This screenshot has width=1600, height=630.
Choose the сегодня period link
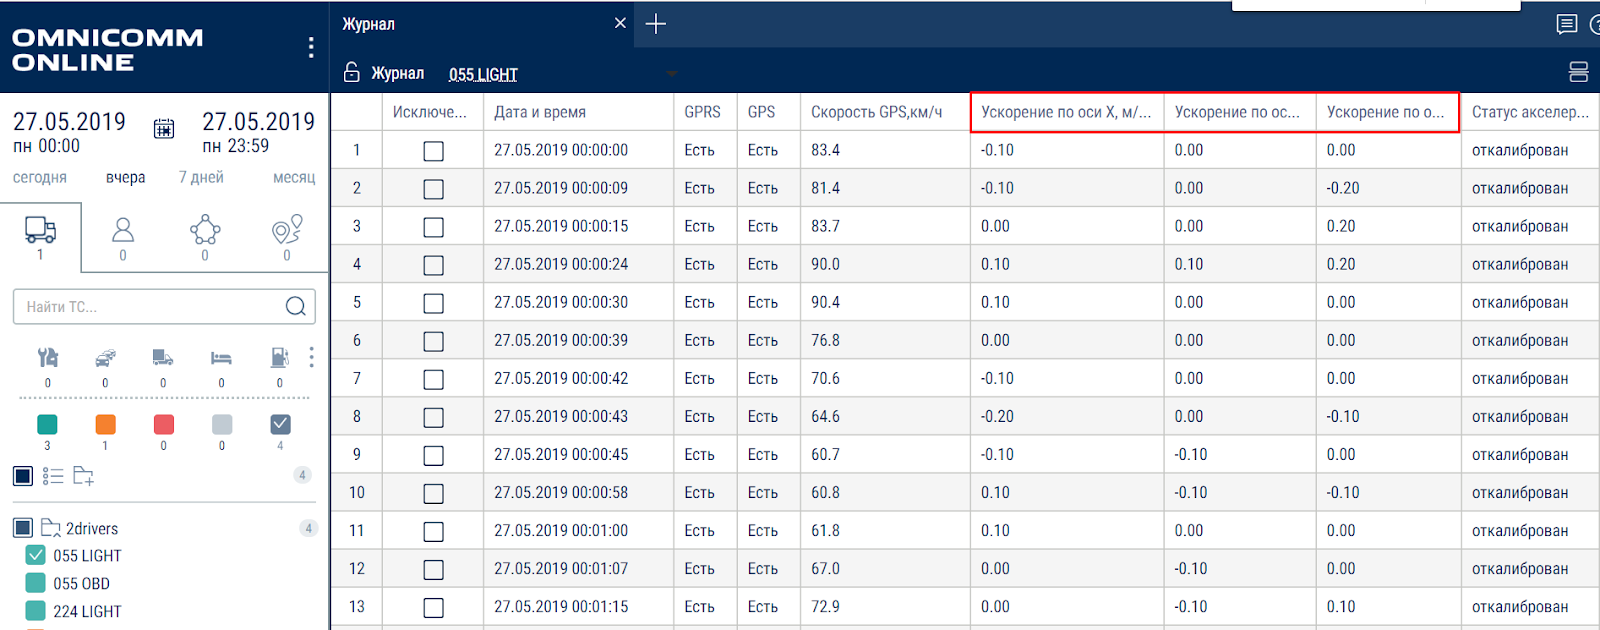click(40, 177)
